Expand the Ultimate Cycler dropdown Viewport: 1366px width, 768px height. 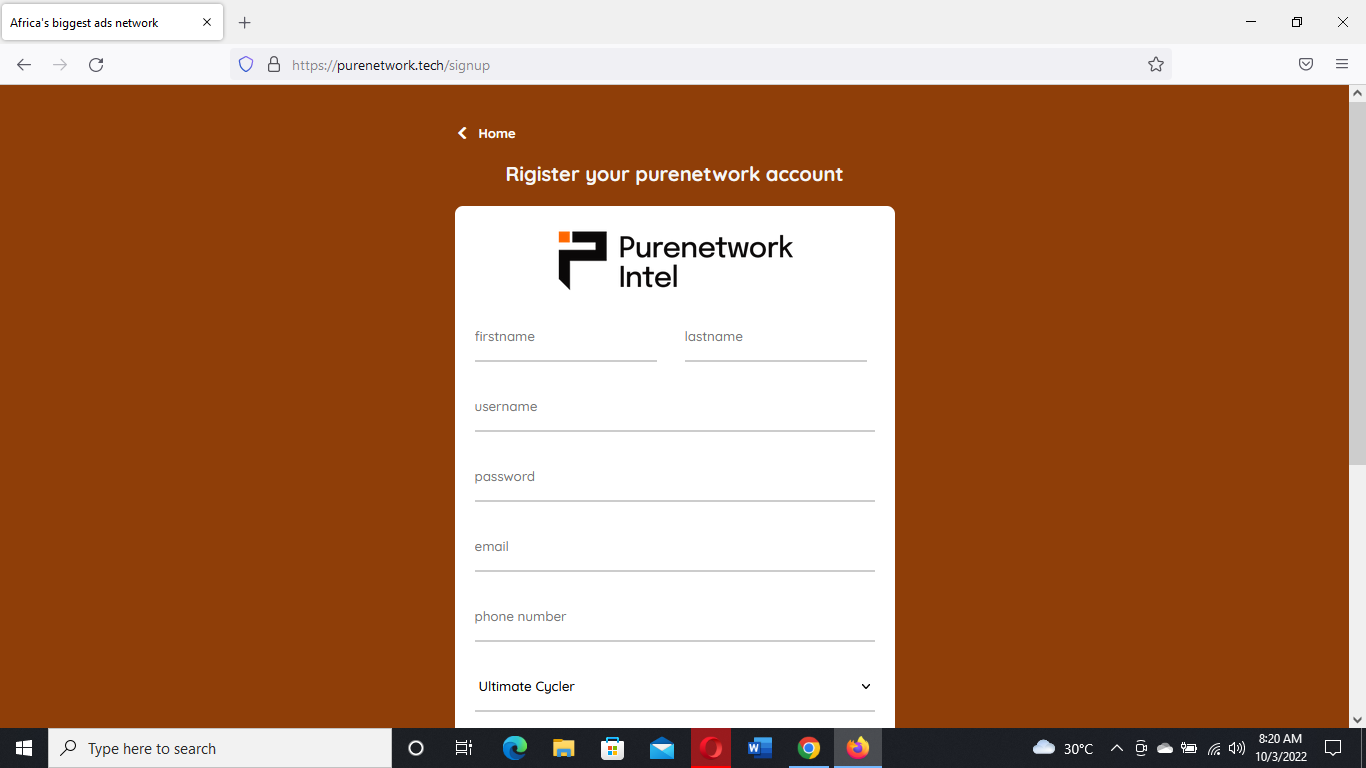(675, 687)
